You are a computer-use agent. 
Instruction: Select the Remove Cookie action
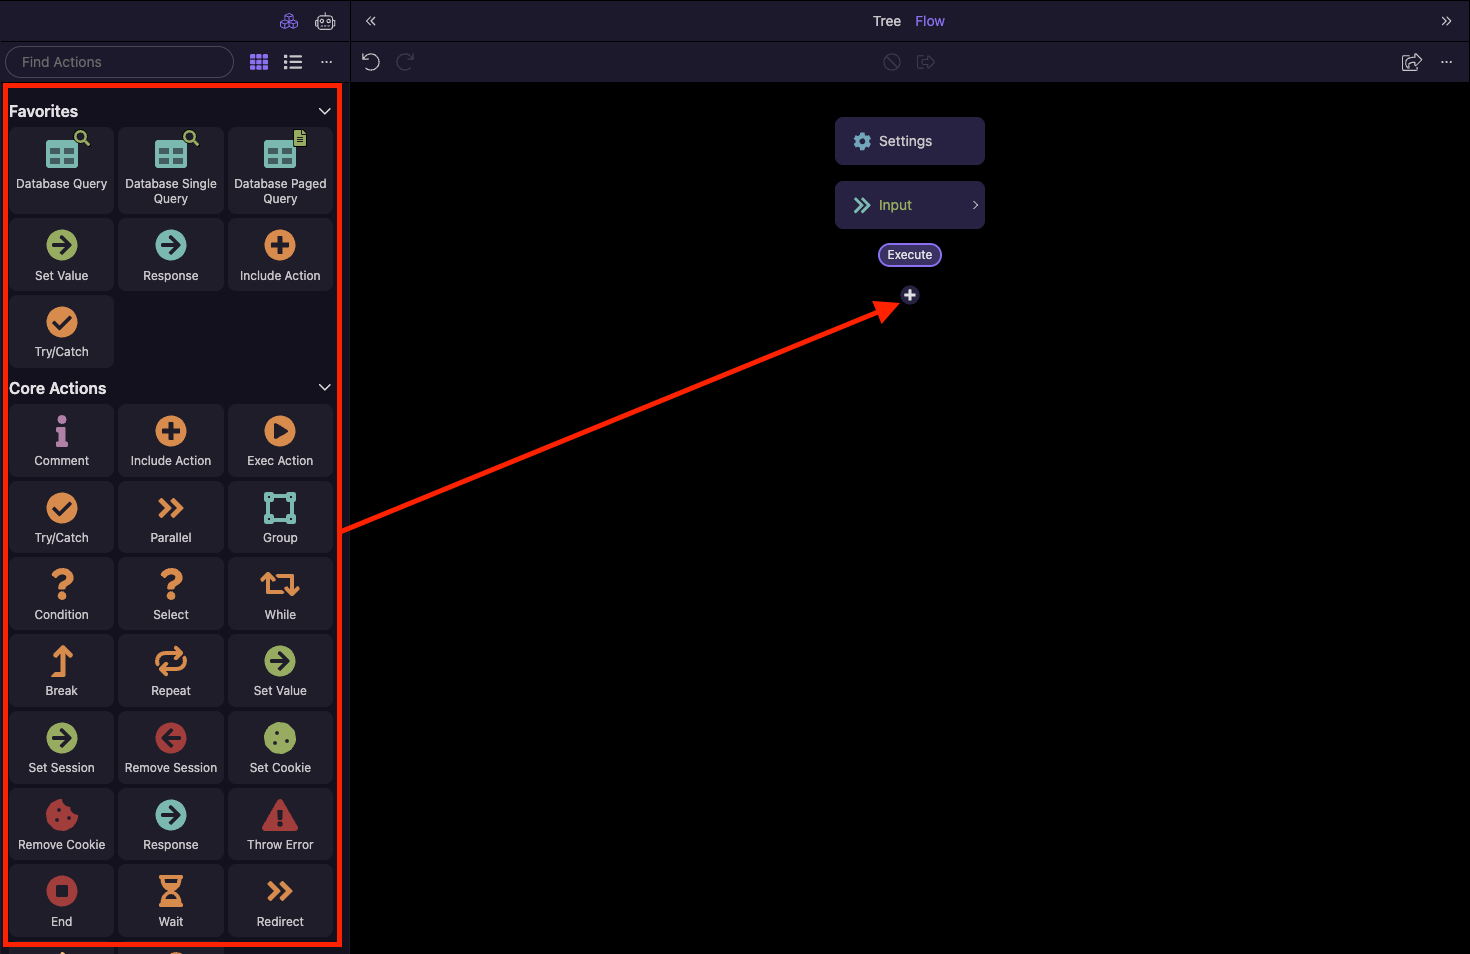click(x=62, y=824)
